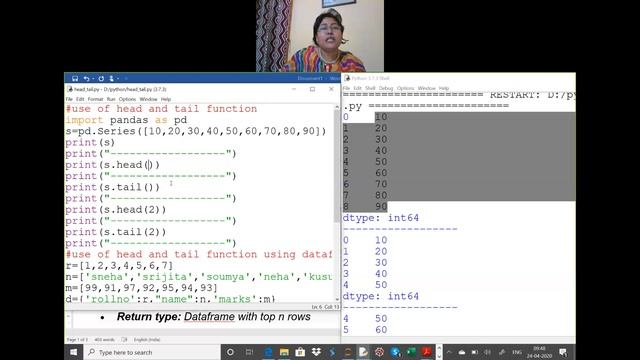This screenshot has width=640, height=360.
Task: Click OneDrive cloud icon in system tray
Action: [462, 352]
